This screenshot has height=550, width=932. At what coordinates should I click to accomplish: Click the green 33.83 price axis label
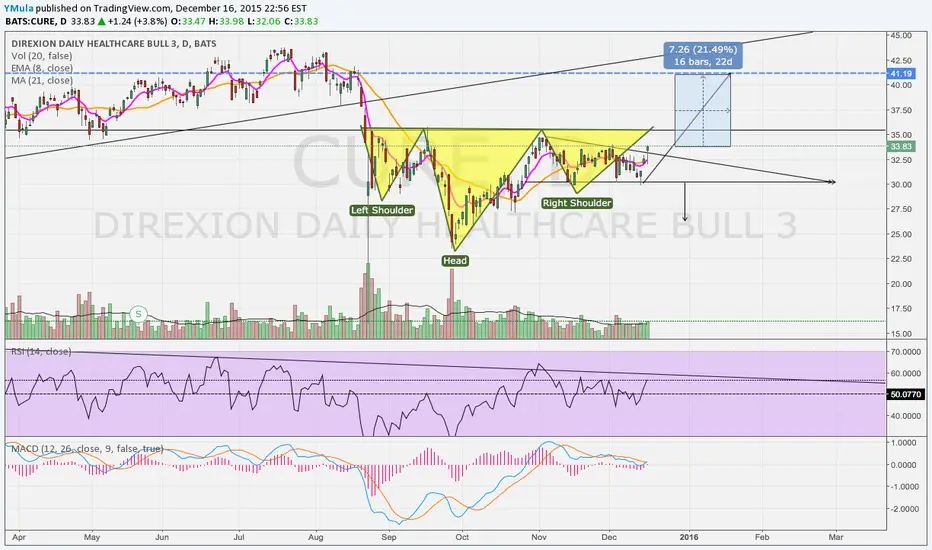click(x=900, y=146)
